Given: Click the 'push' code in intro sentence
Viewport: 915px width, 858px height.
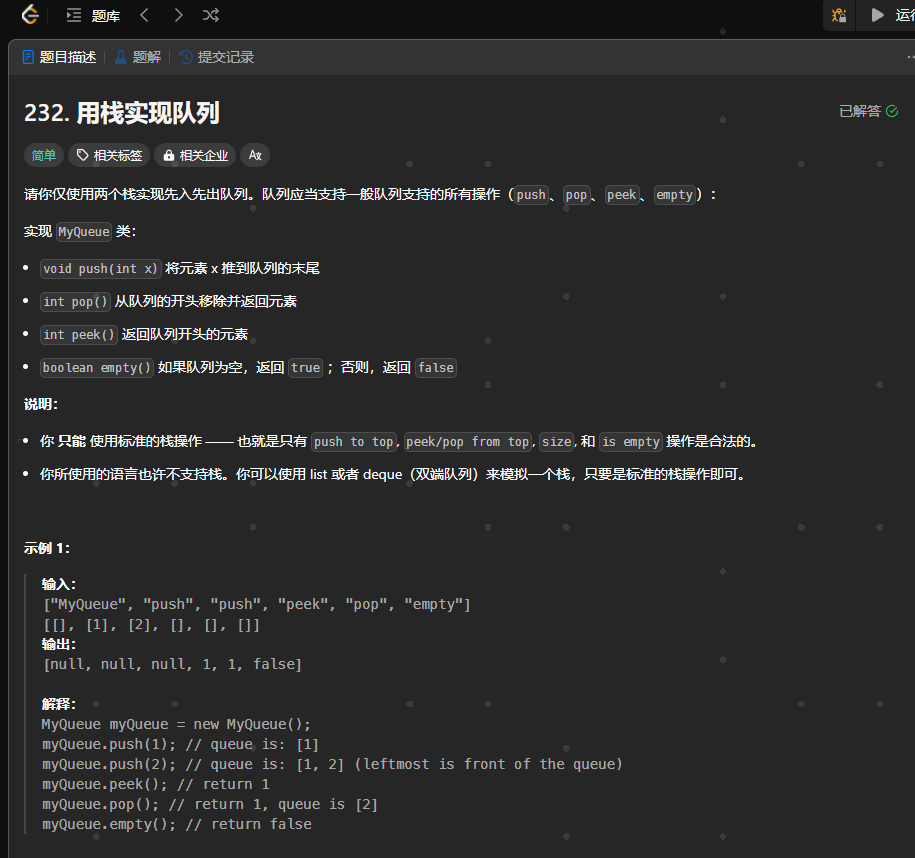Looking at the screenshot, I should [531, 195].
